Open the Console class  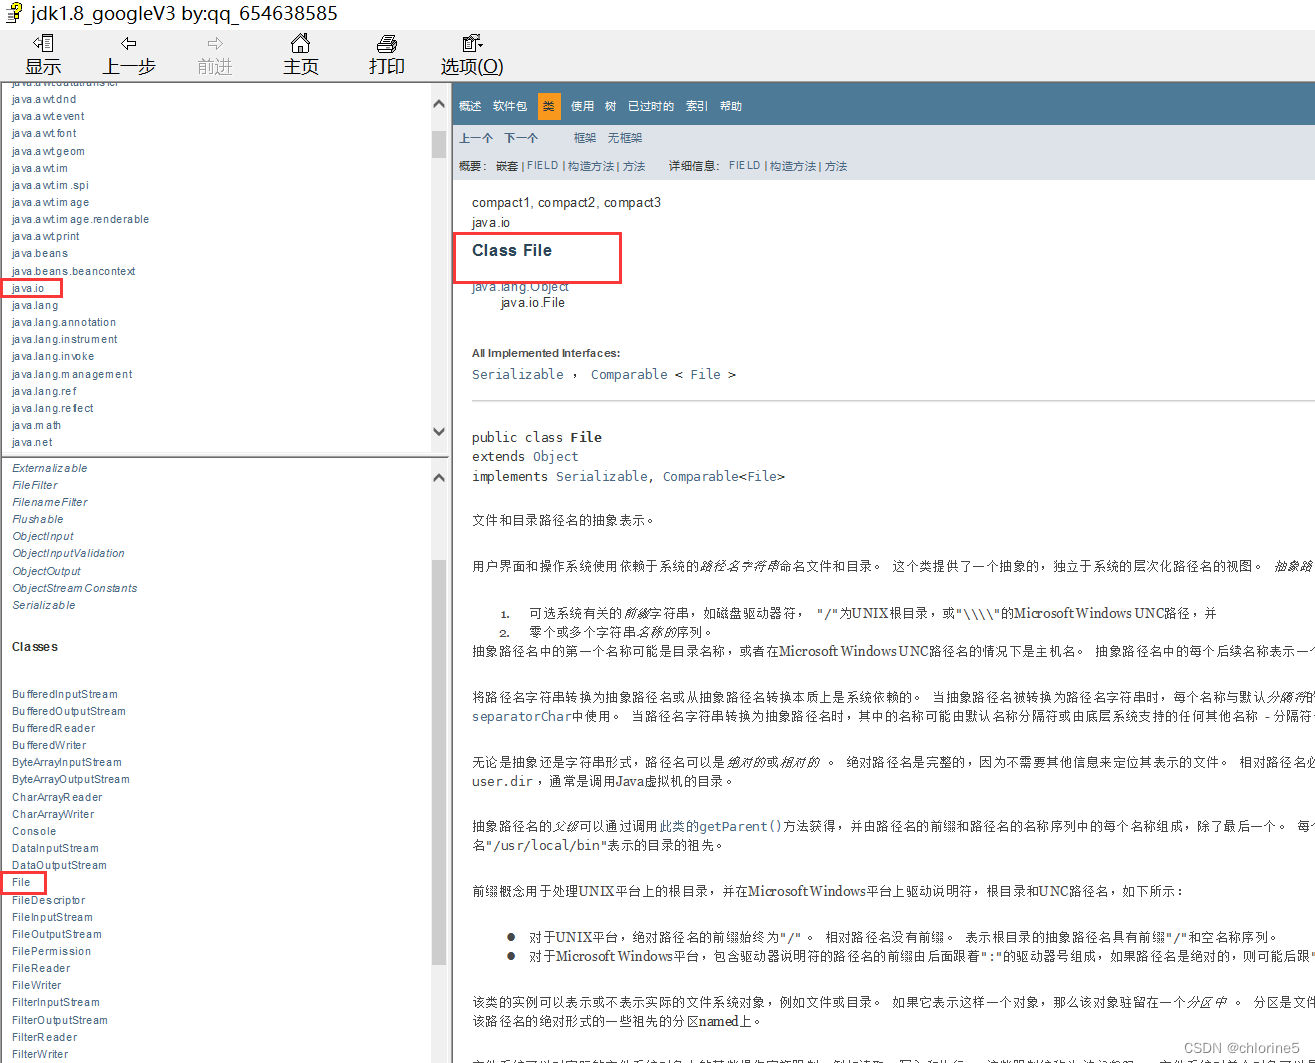(x=34, y=831)
